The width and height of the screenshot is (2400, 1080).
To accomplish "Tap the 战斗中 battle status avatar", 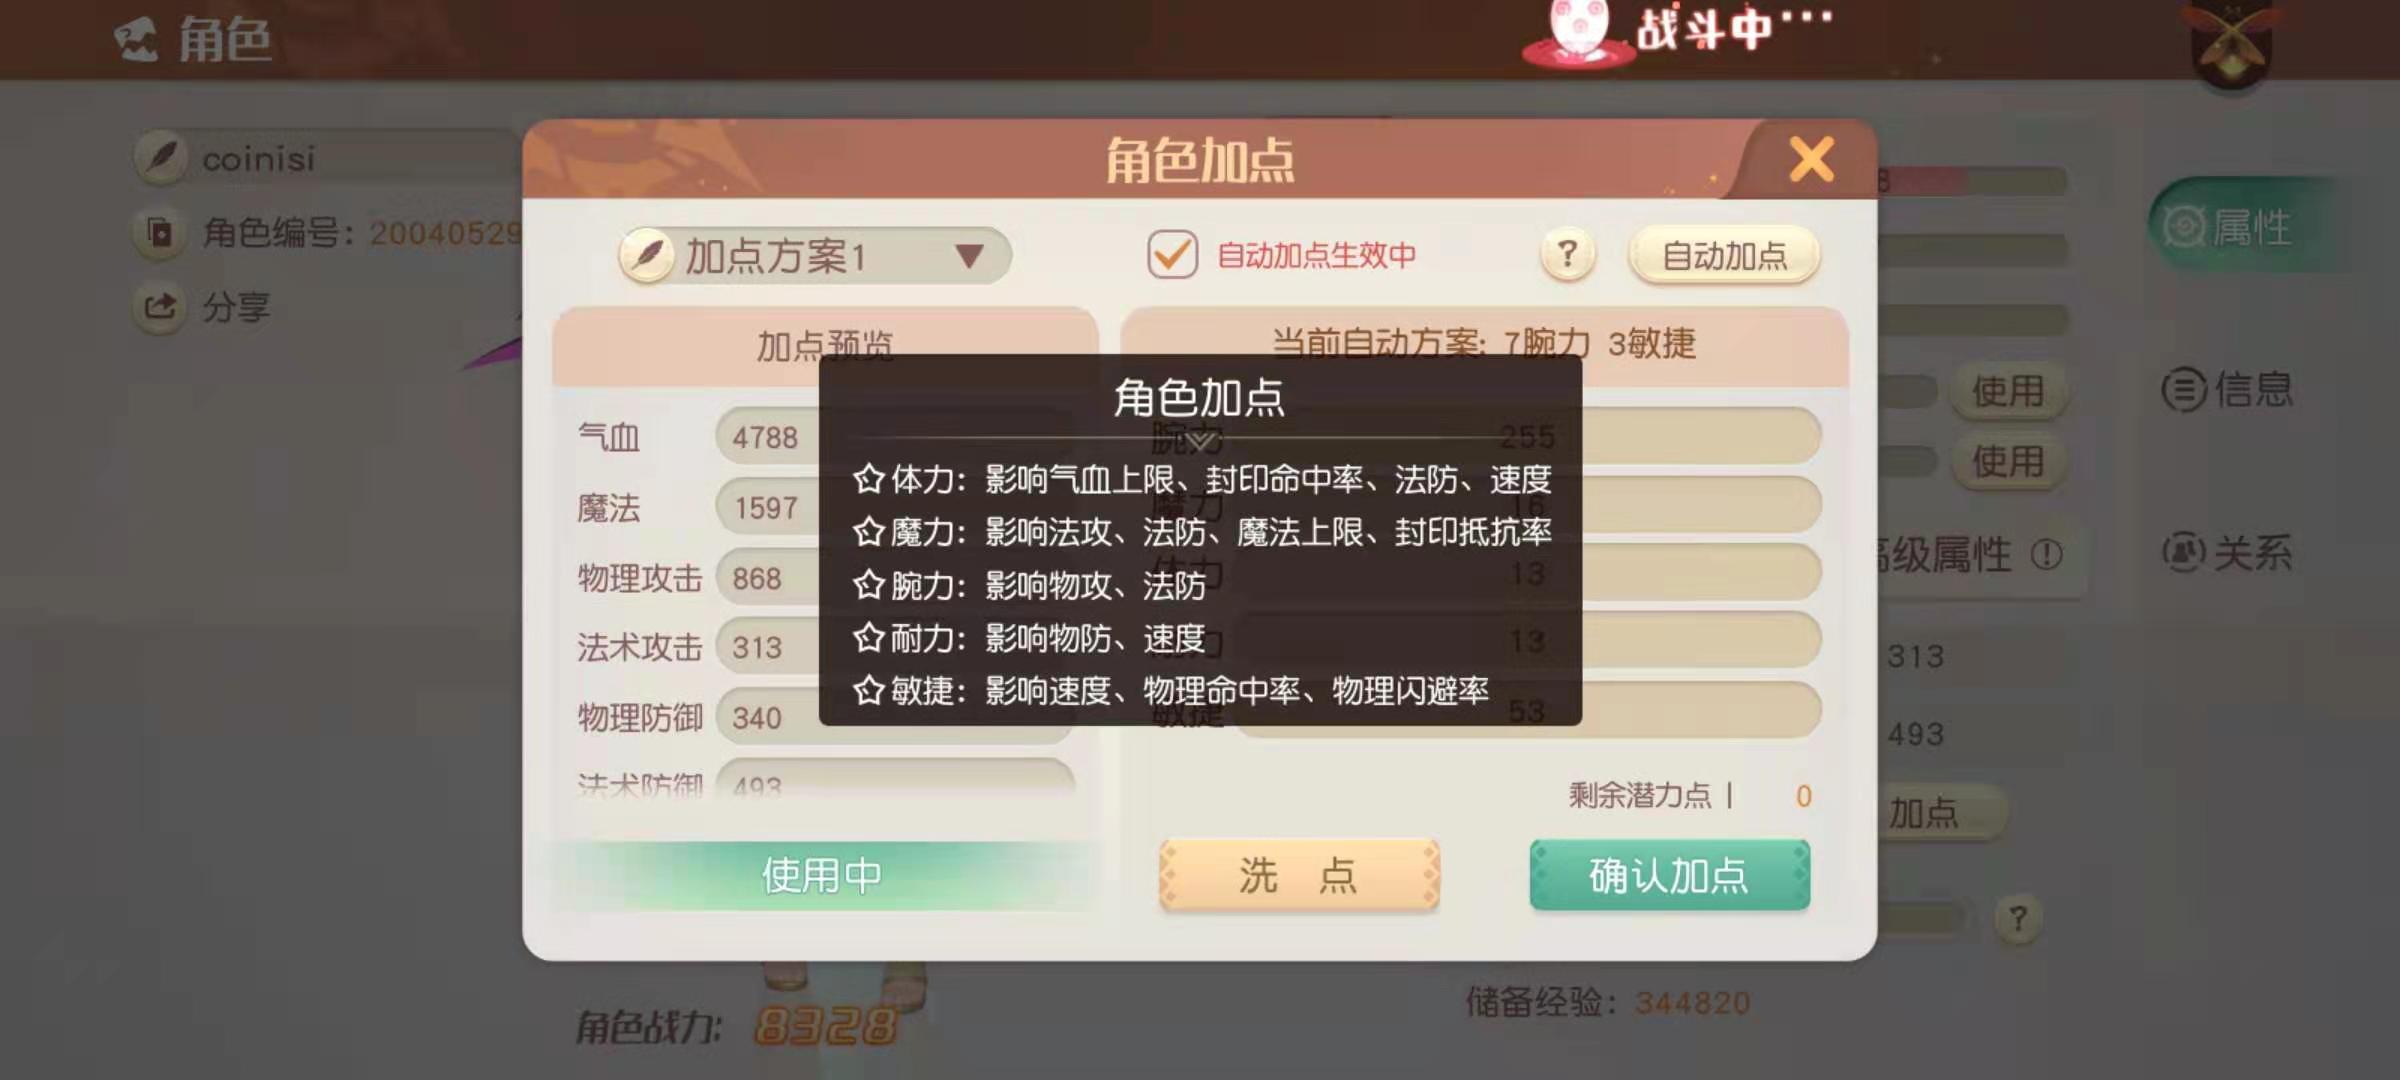I will [x=1578, y=28].
